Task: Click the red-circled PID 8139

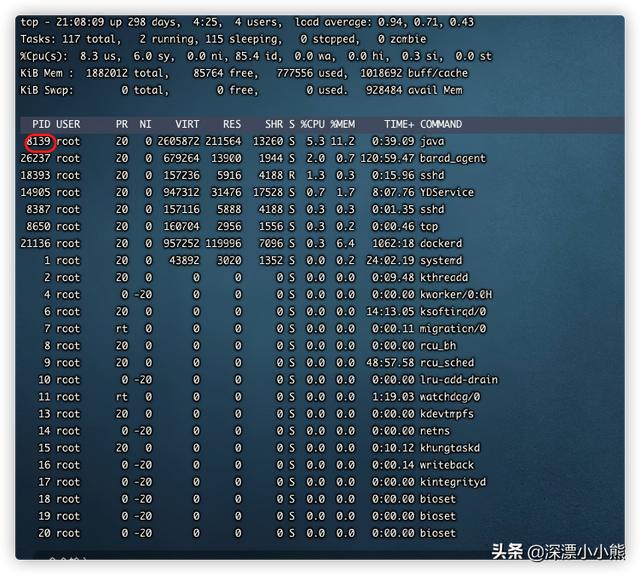Action: click(x=39, y=141)
